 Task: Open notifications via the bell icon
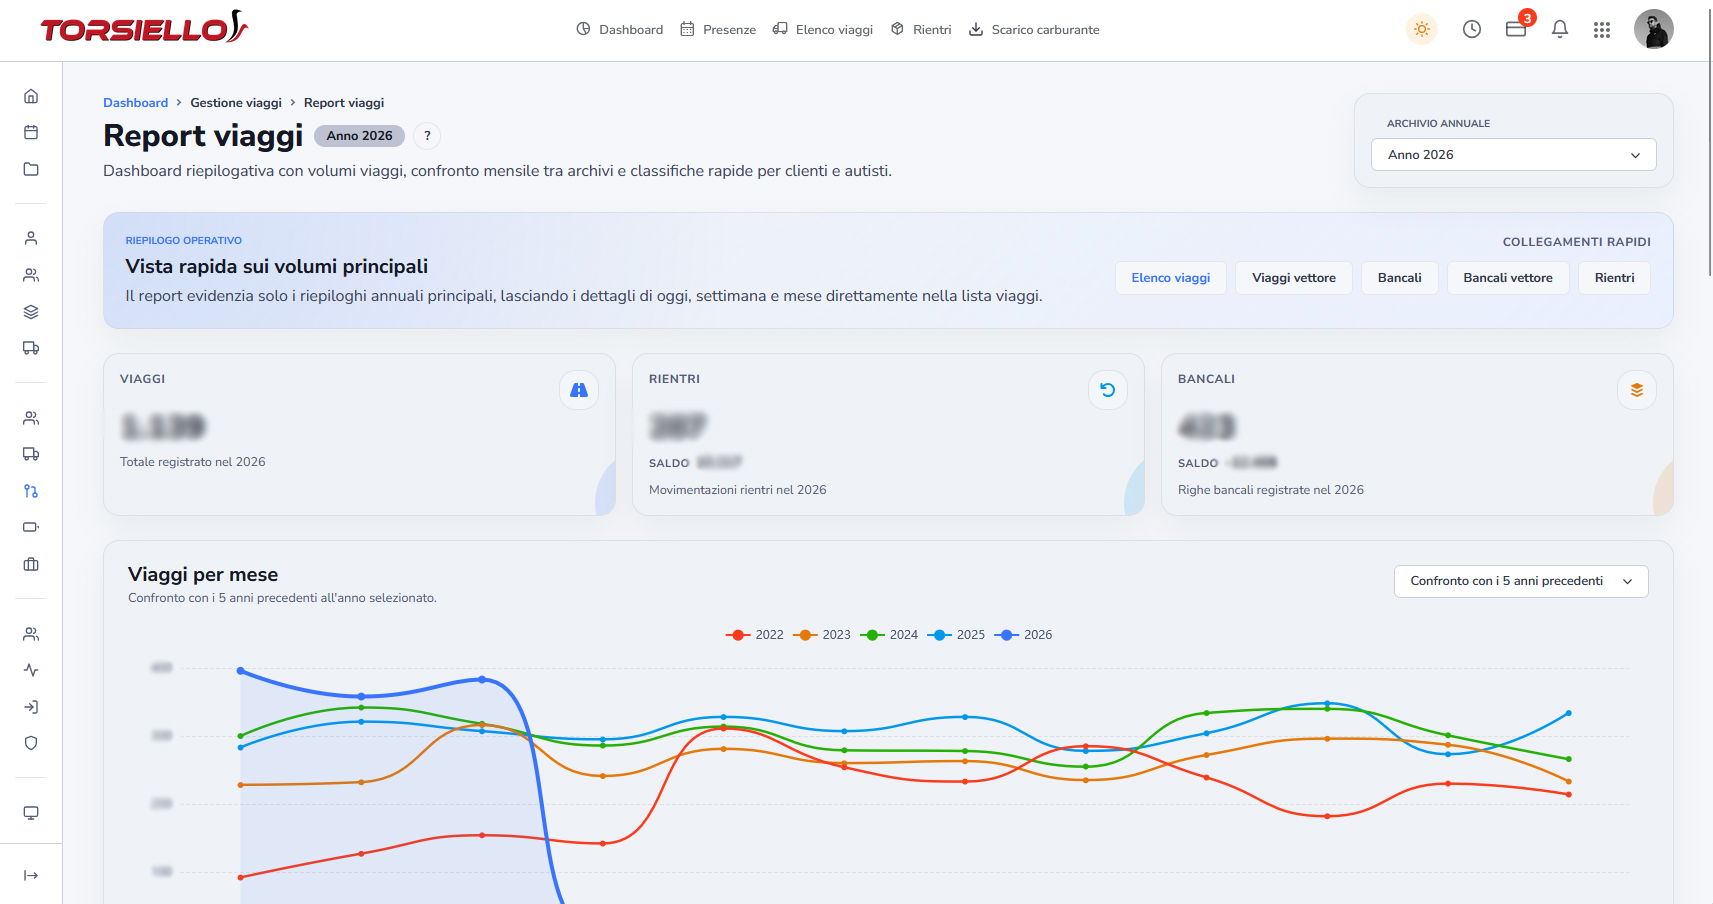point(1560,30)
